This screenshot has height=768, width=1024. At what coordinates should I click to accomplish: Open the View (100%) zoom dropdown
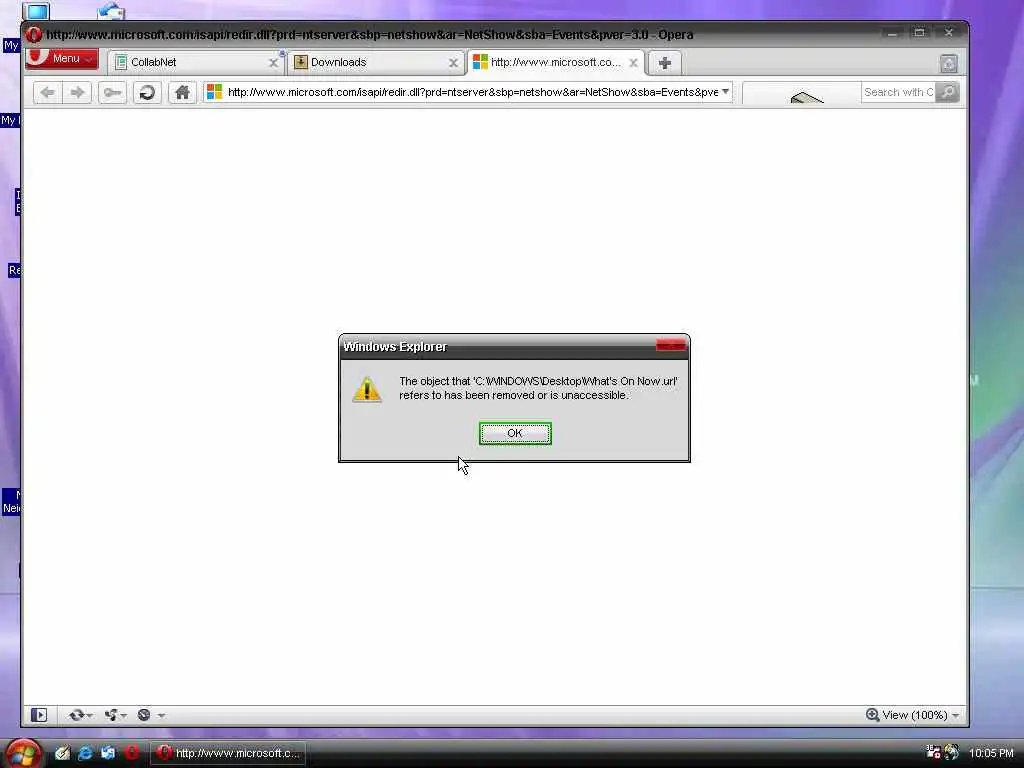(x=921, y=715)
